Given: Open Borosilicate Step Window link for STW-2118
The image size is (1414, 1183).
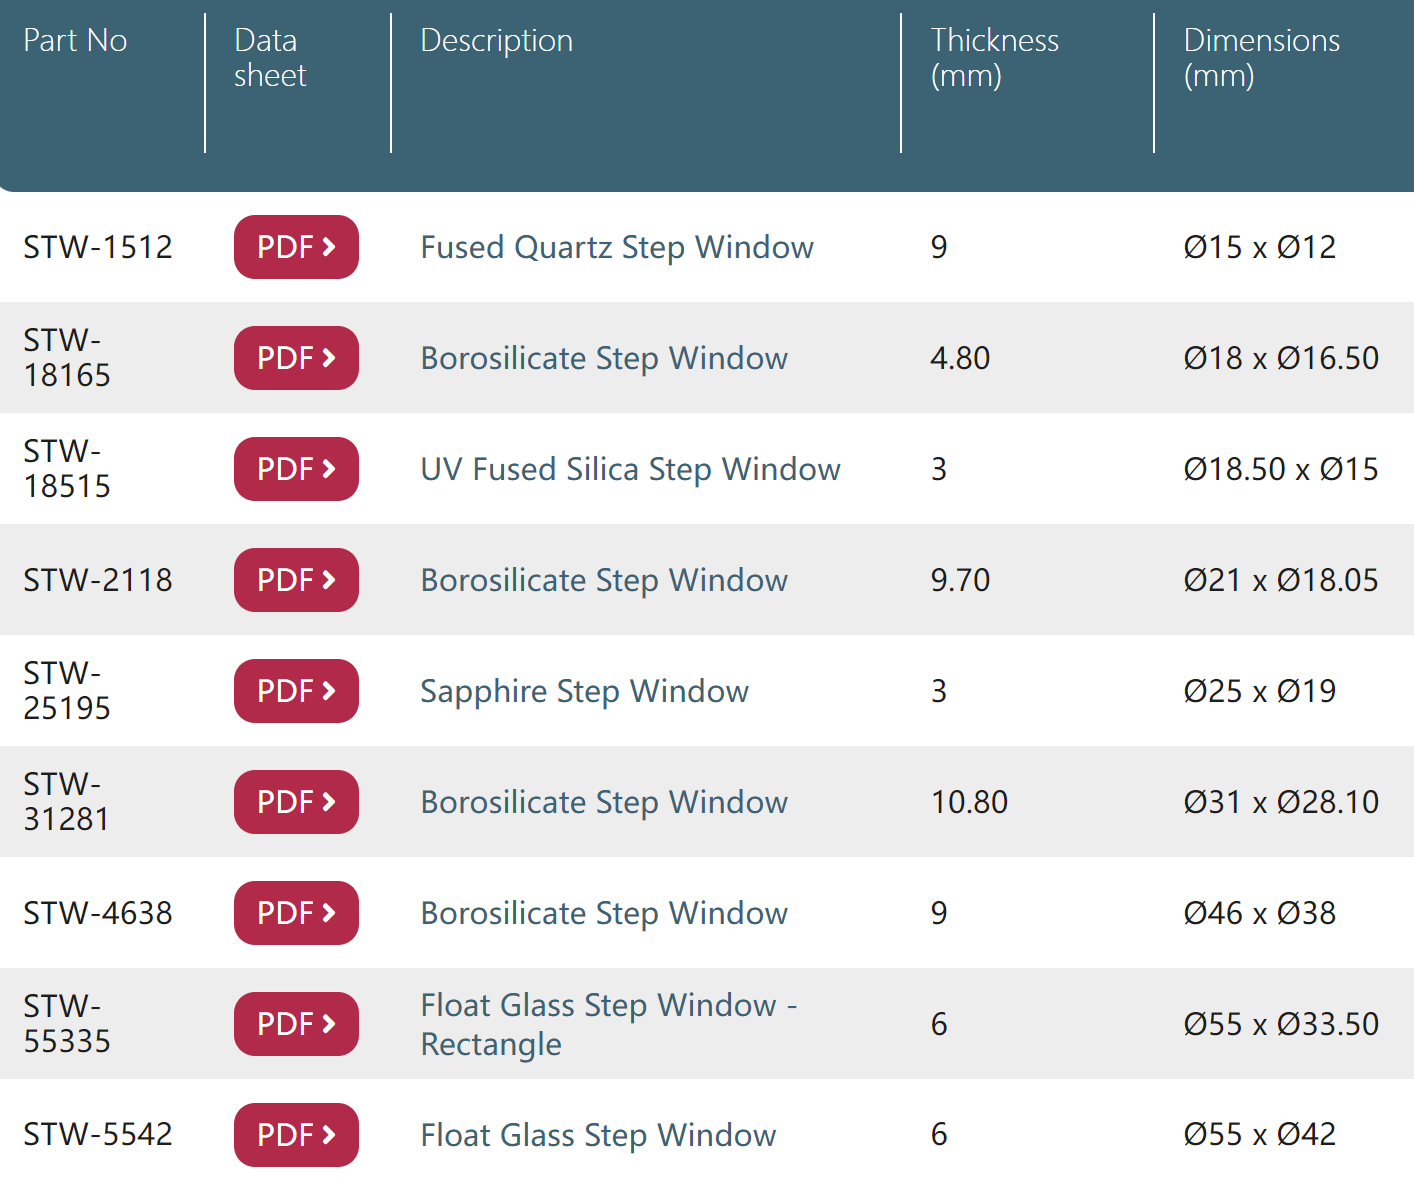Looking at the screenshot, I should [604, 580].
